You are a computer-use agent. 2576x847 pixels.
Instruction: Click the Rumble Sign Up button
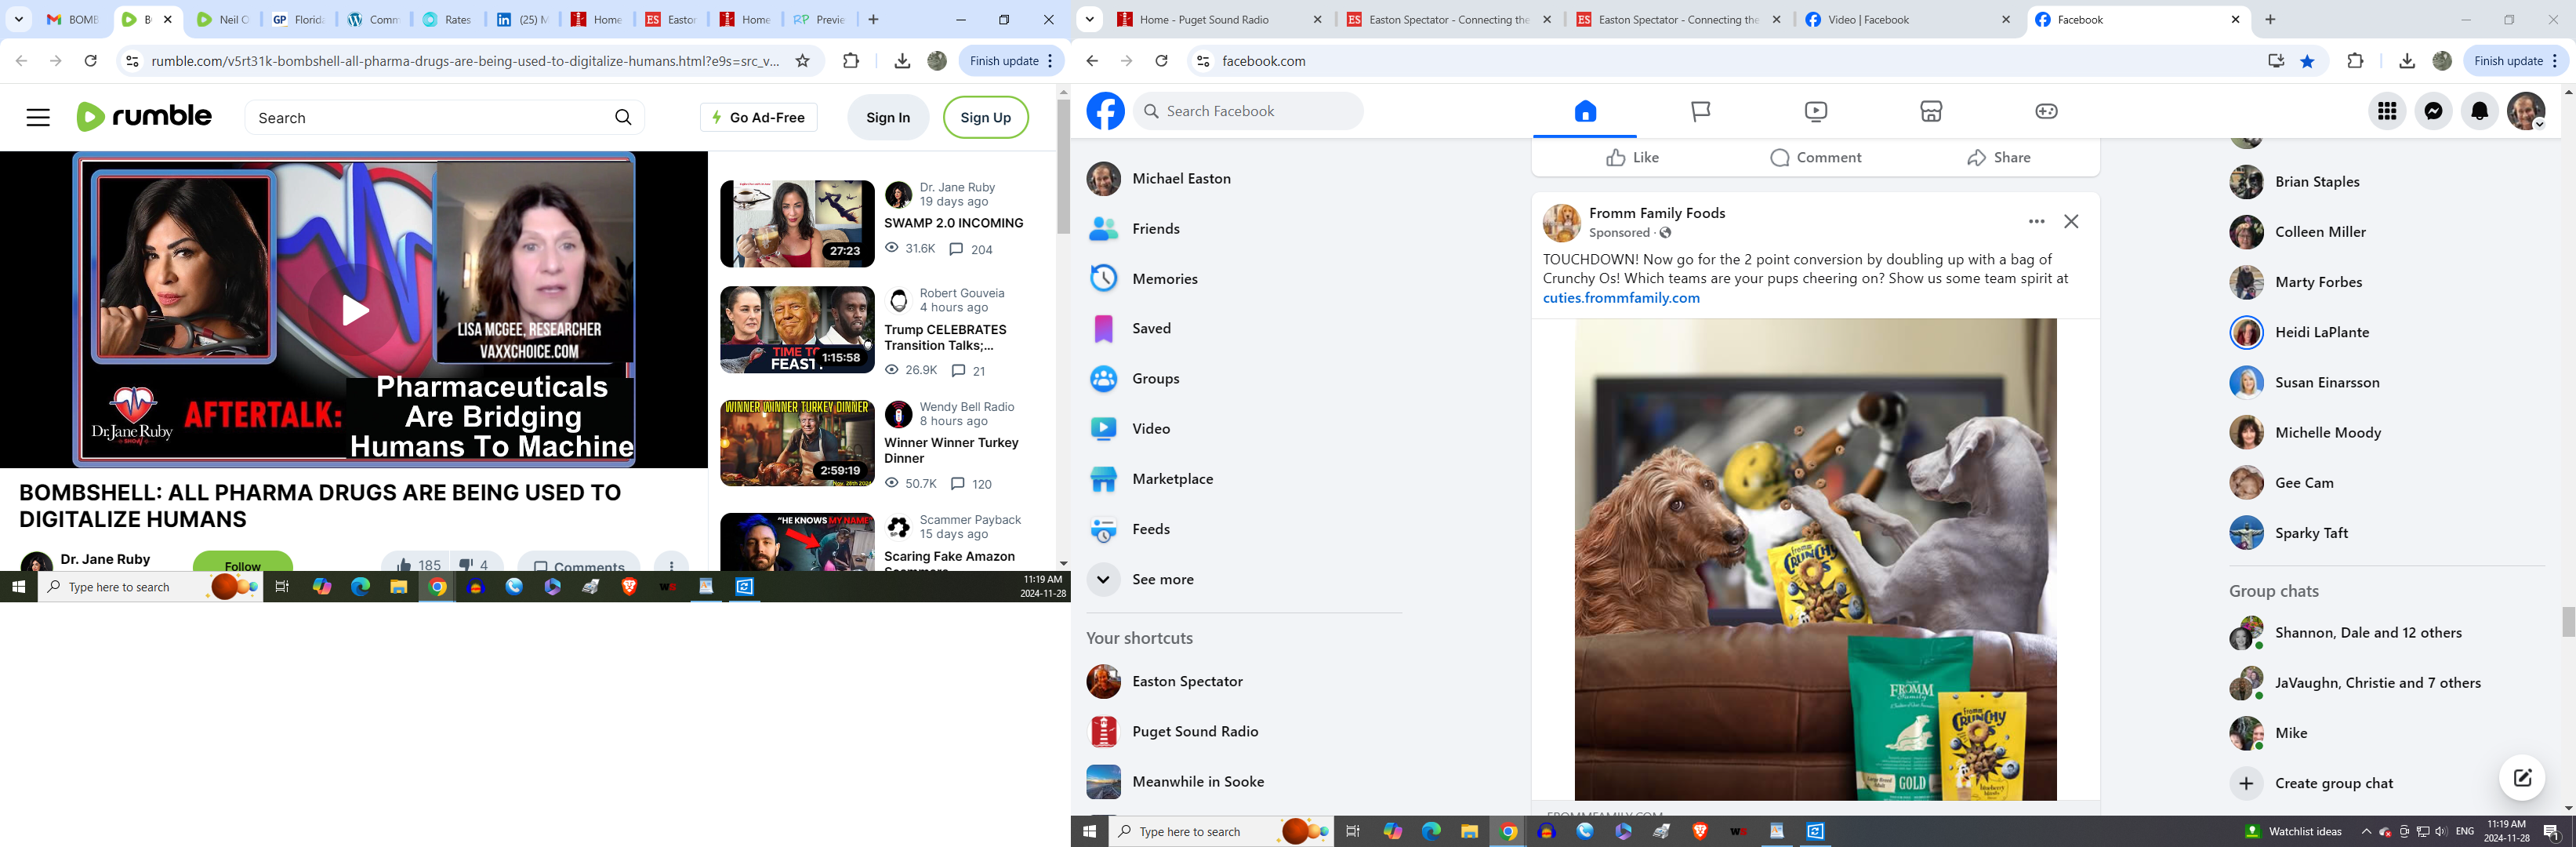pos(985,118)
